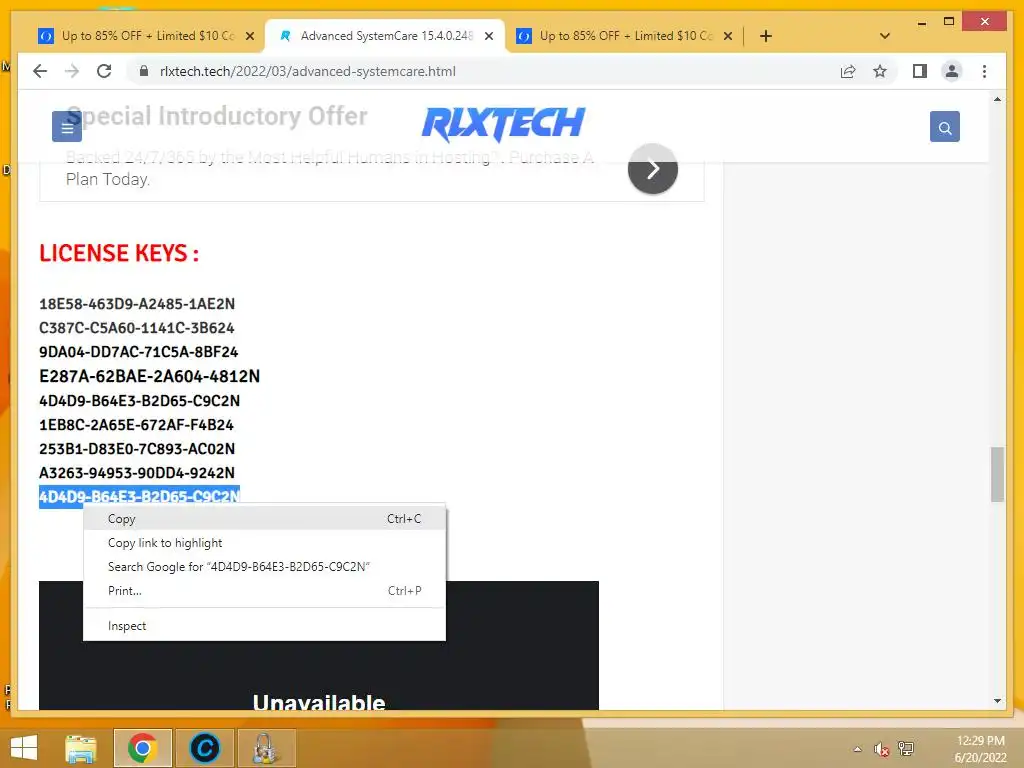Click the key A3263-94953-90DD4-9242N
Image resolution: width=1024 pixels, height=768 pixels.
[136, 473]
